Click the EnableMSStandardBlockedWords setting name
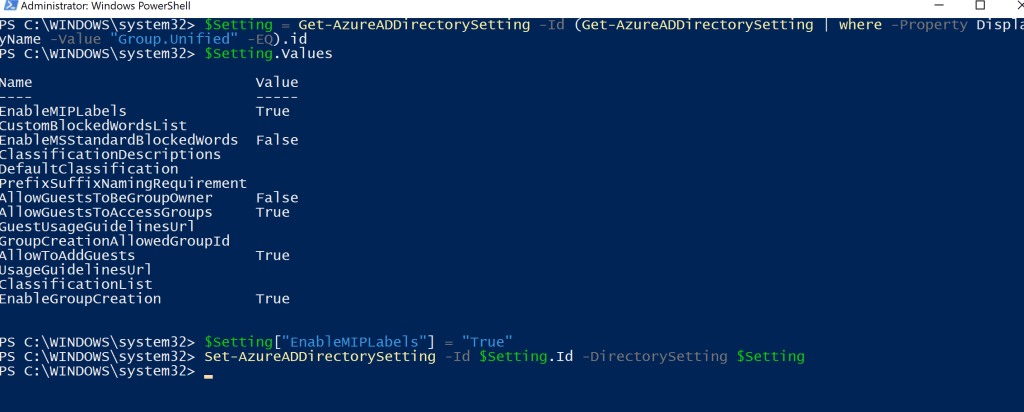1024x412 pixels. [x=119, y=140]
